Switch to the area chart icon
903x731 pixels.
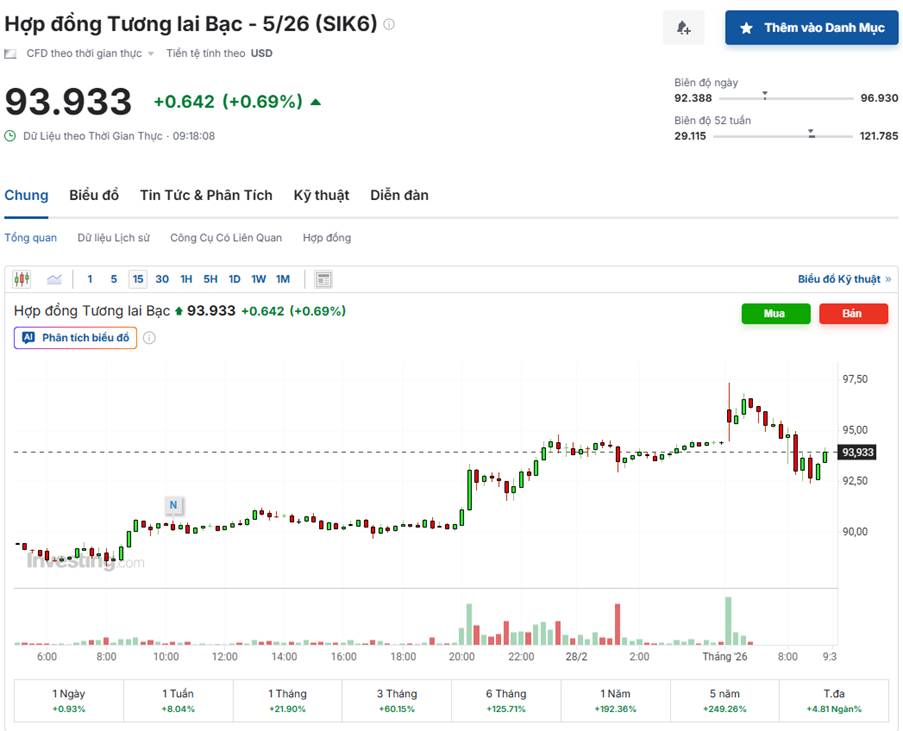coord(54,279)
